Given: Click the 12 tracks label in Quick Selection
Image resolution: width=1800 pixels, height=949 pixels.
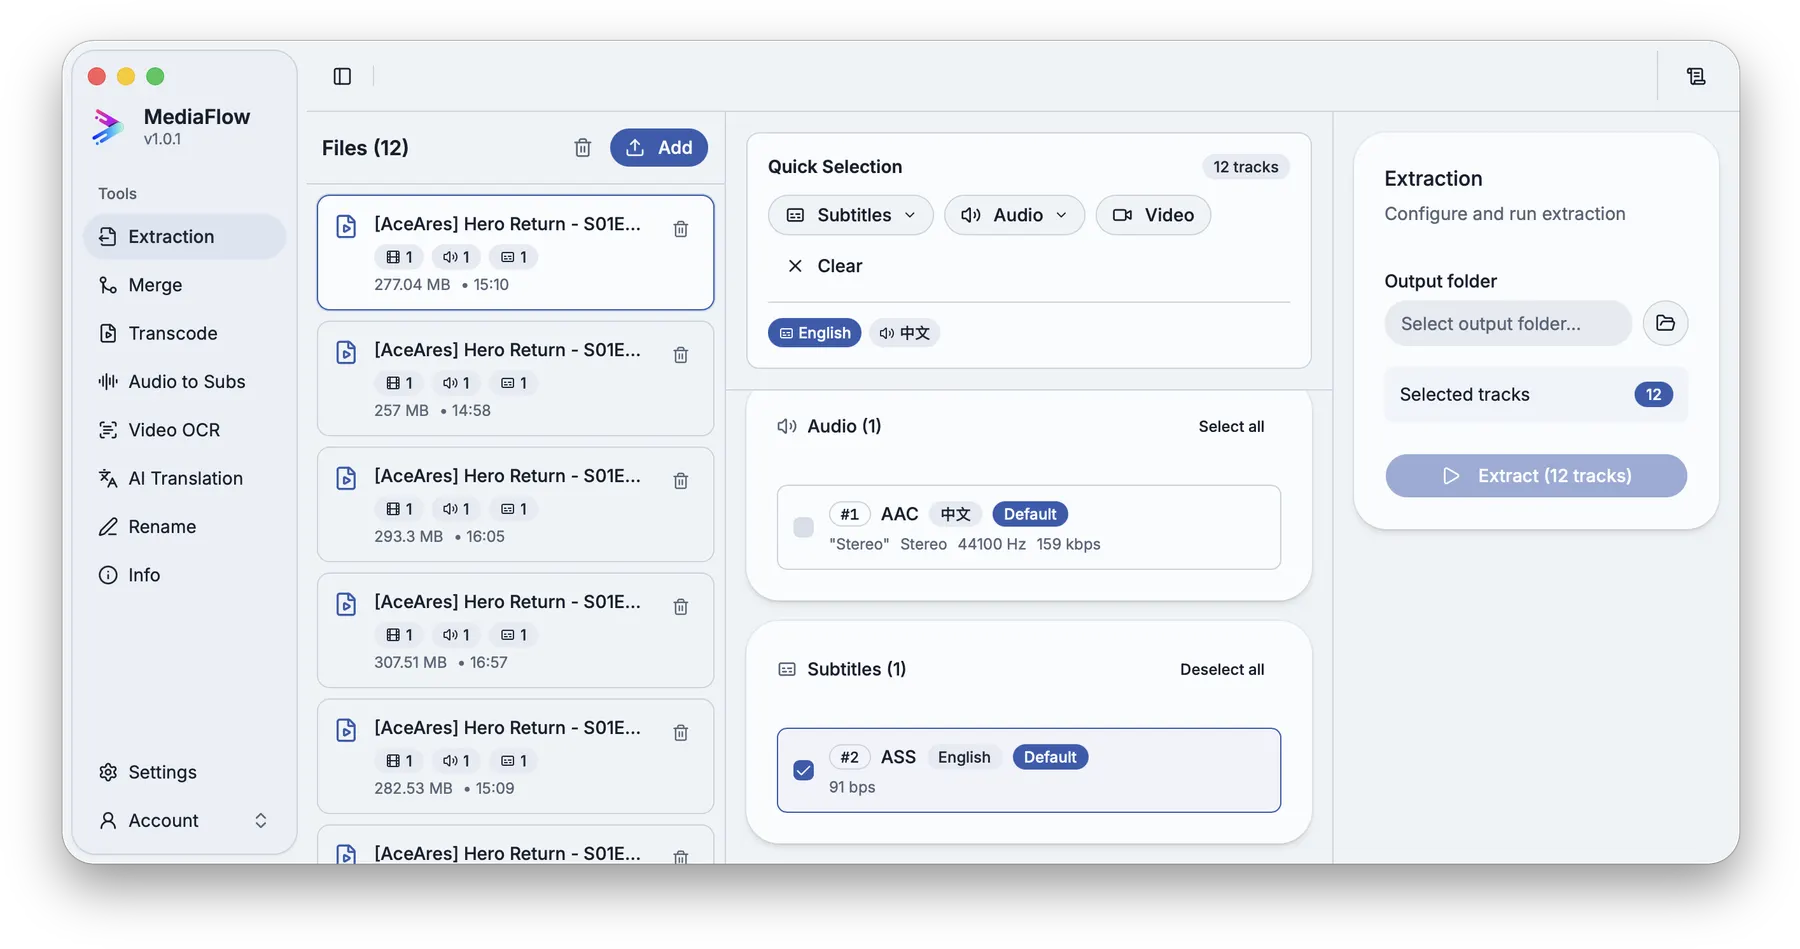Looking at the screenshot, I should pyautogui.click(x=1246, y=167).
